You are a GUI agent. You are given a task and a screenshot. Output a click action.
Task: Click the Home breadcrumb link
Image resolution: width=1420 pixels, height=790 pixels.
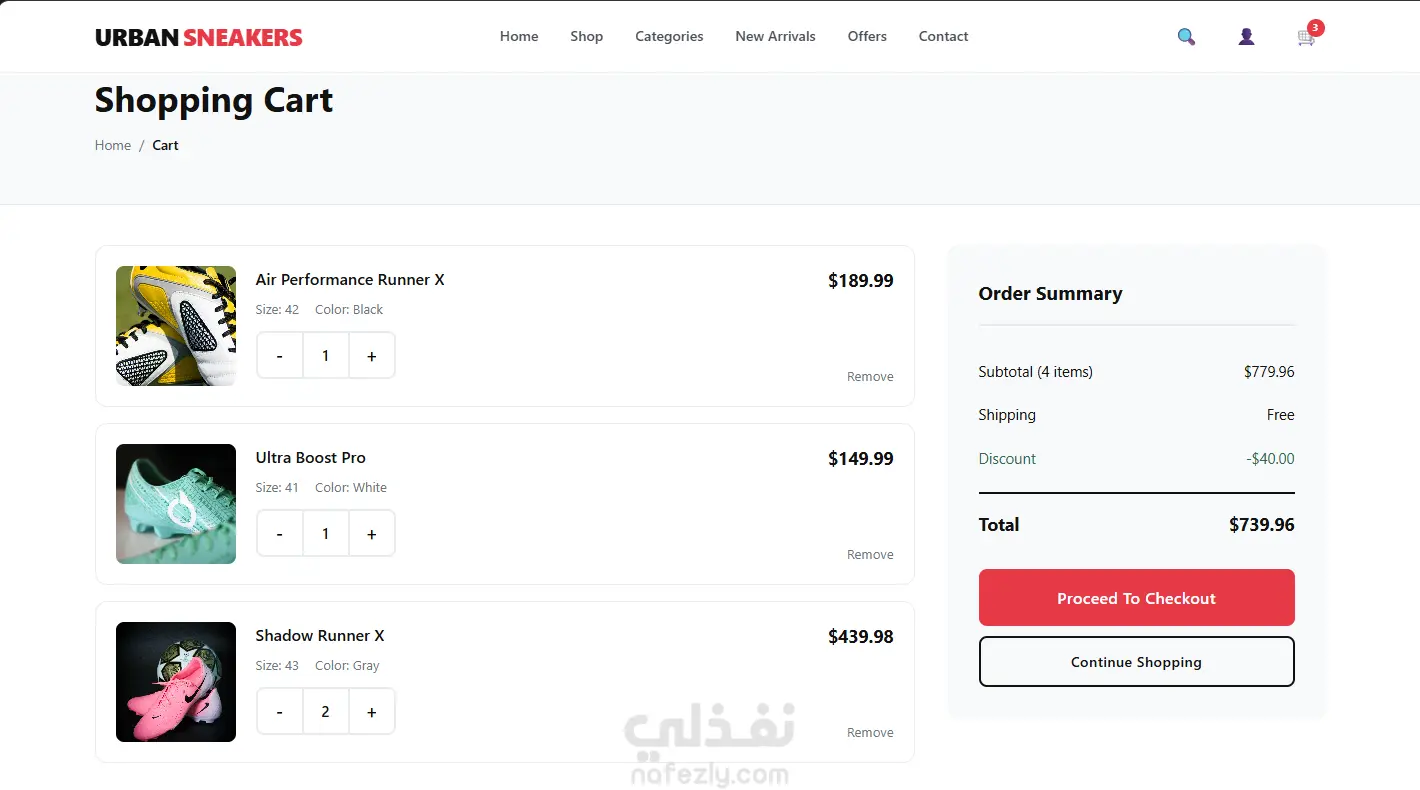[x=113, y=145]
